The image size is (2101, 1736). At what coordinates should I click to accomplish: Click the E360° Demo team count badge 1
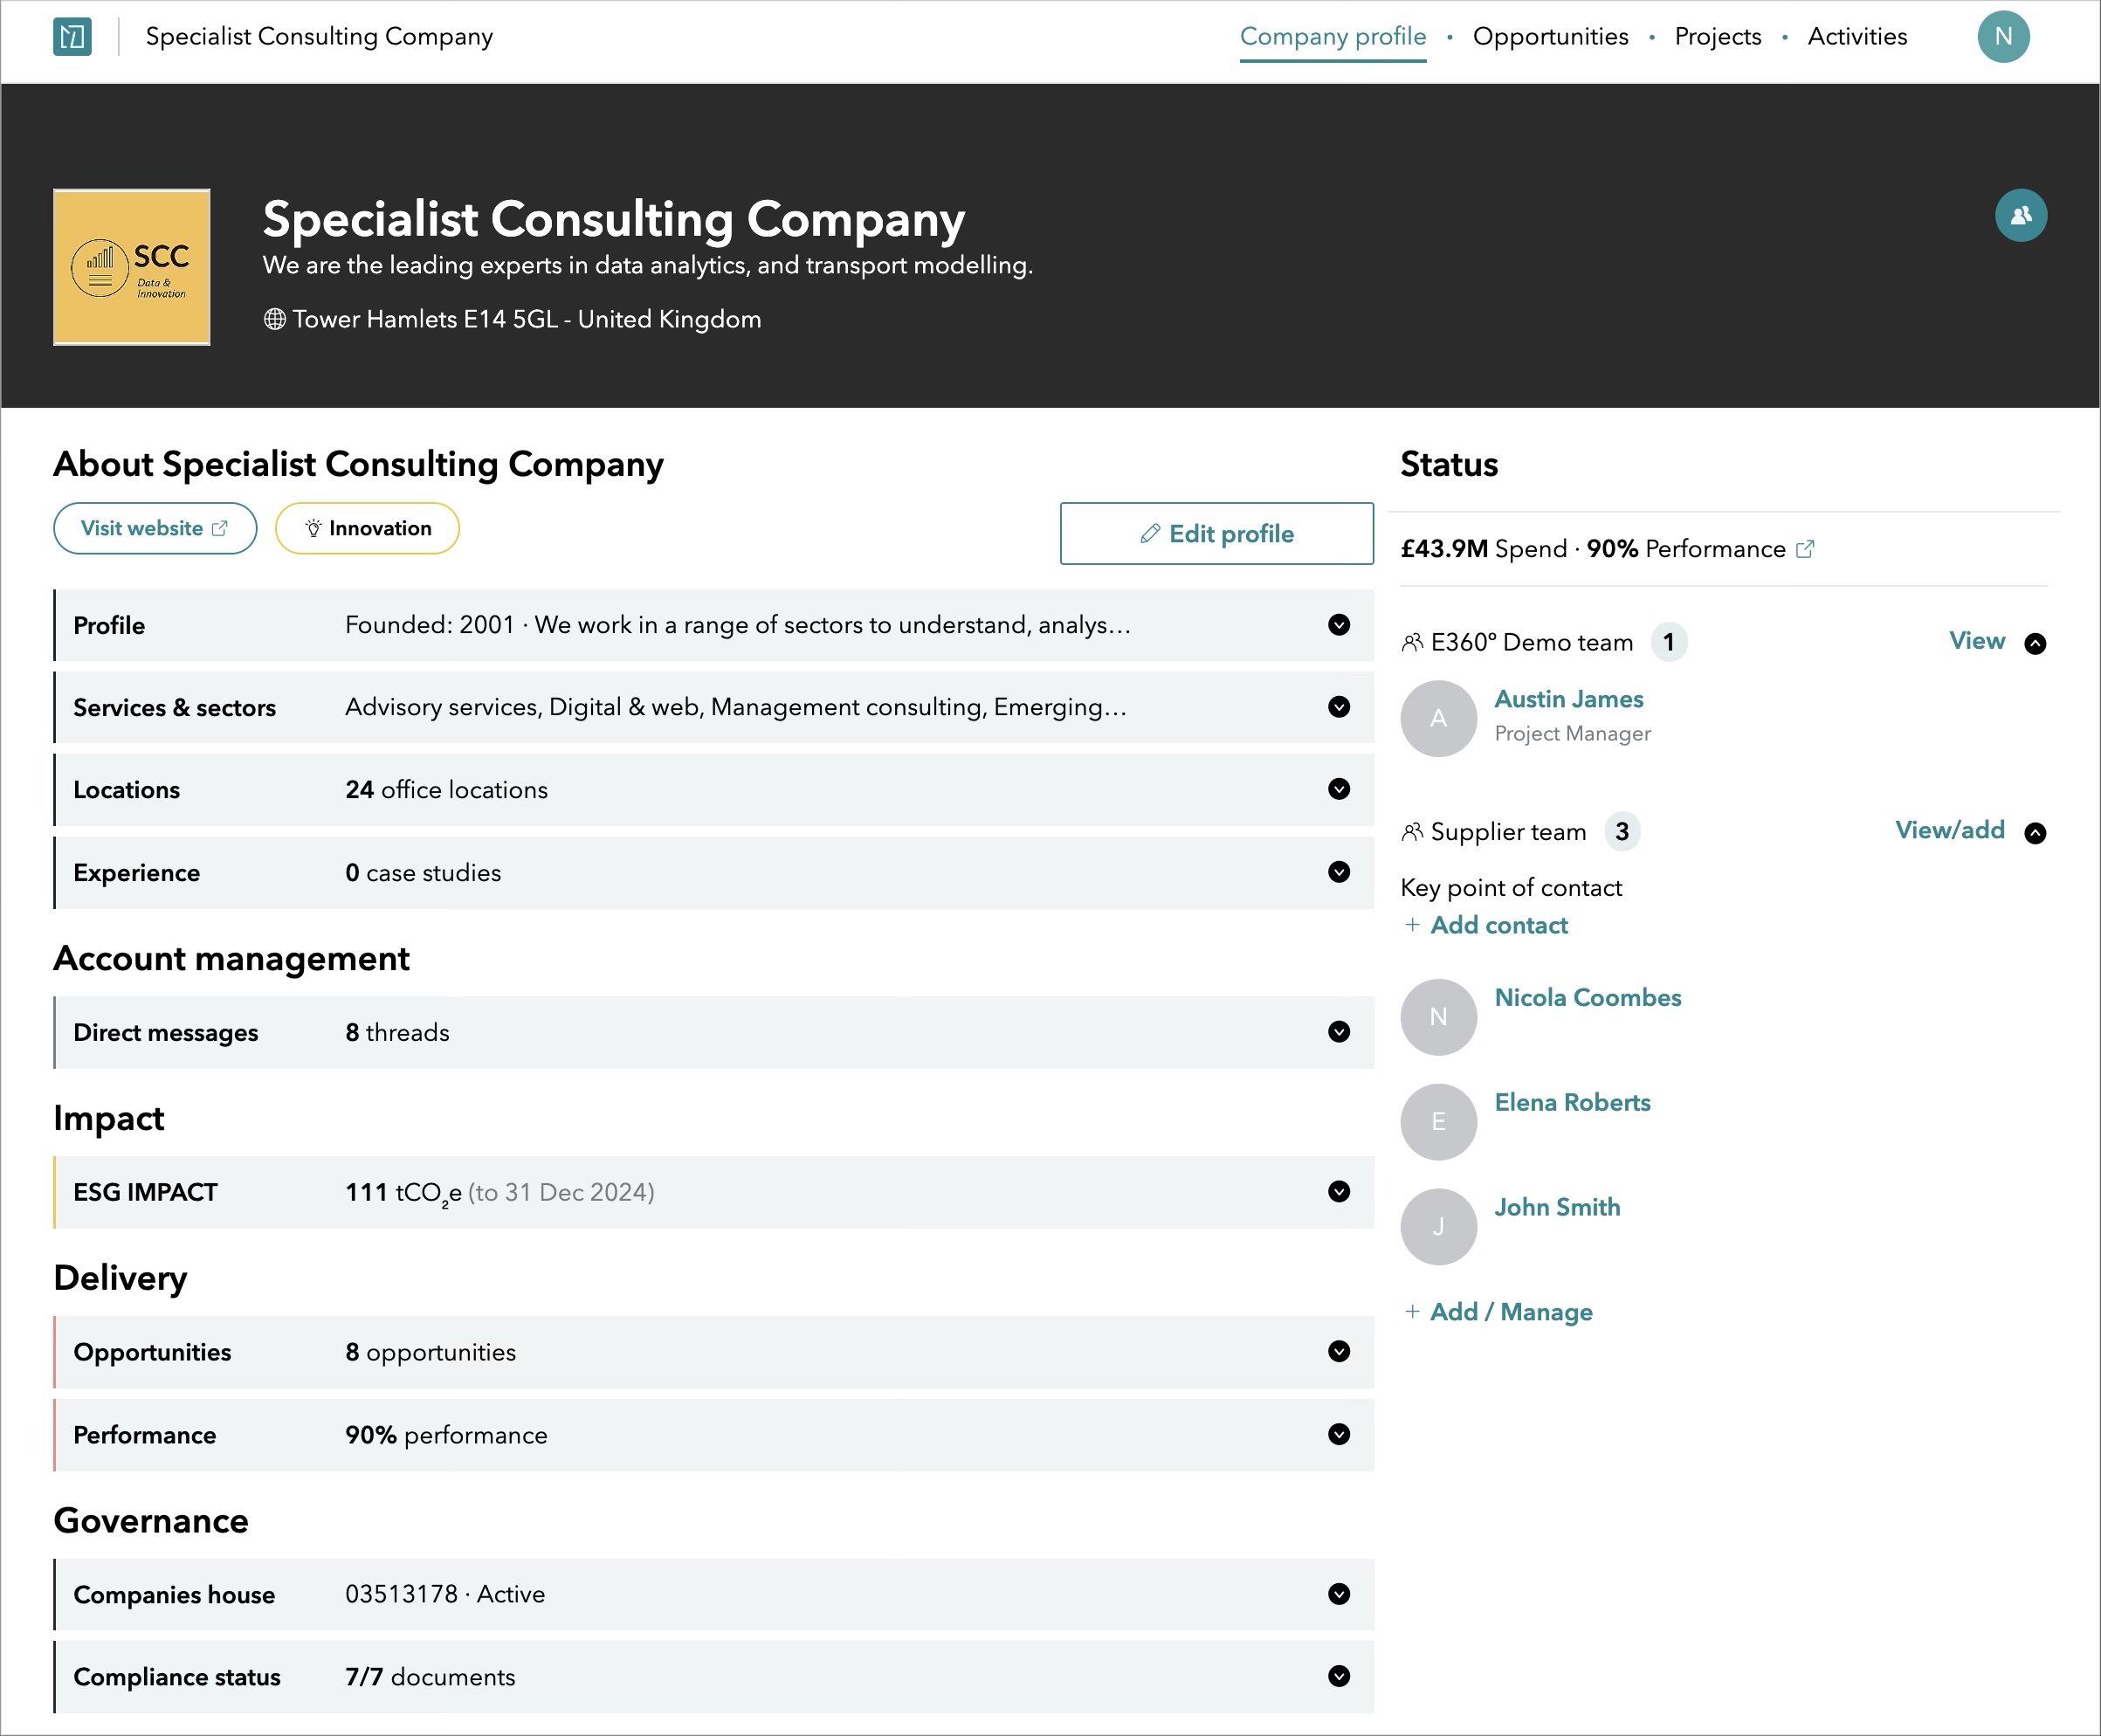tap(1668, 642)
